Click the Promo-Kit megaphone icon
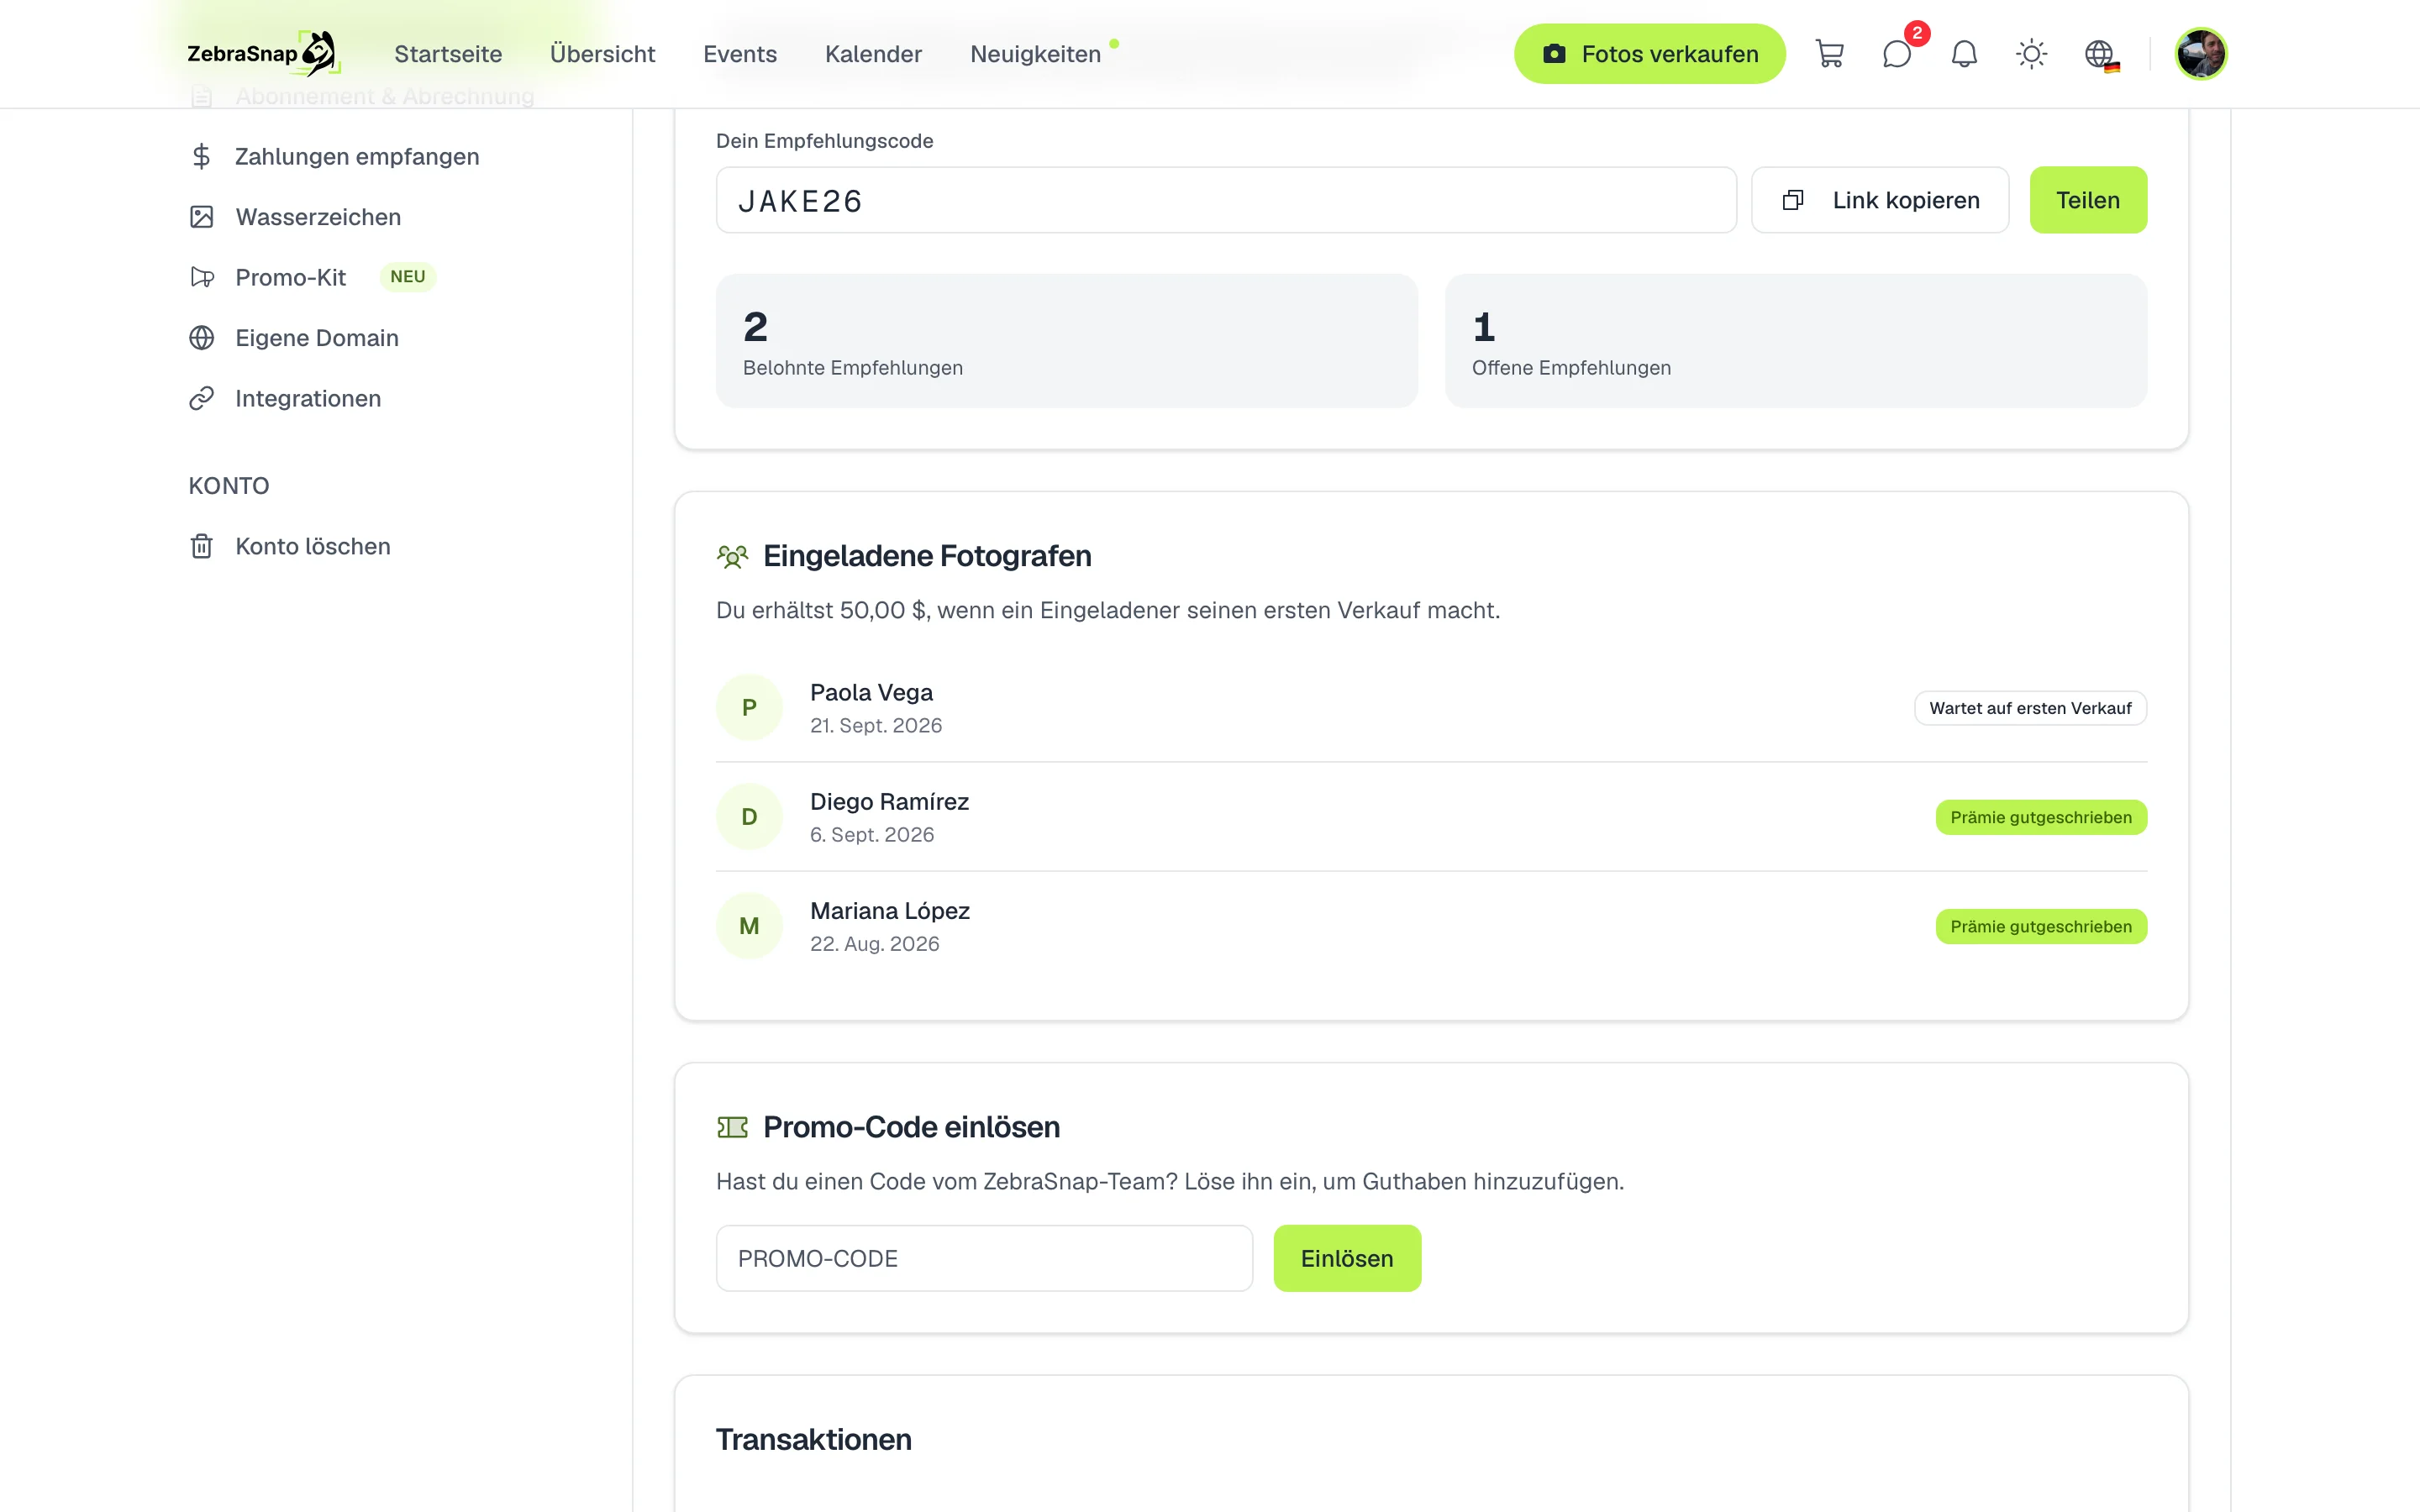2420x1512 pixels. tap(202, 277)
